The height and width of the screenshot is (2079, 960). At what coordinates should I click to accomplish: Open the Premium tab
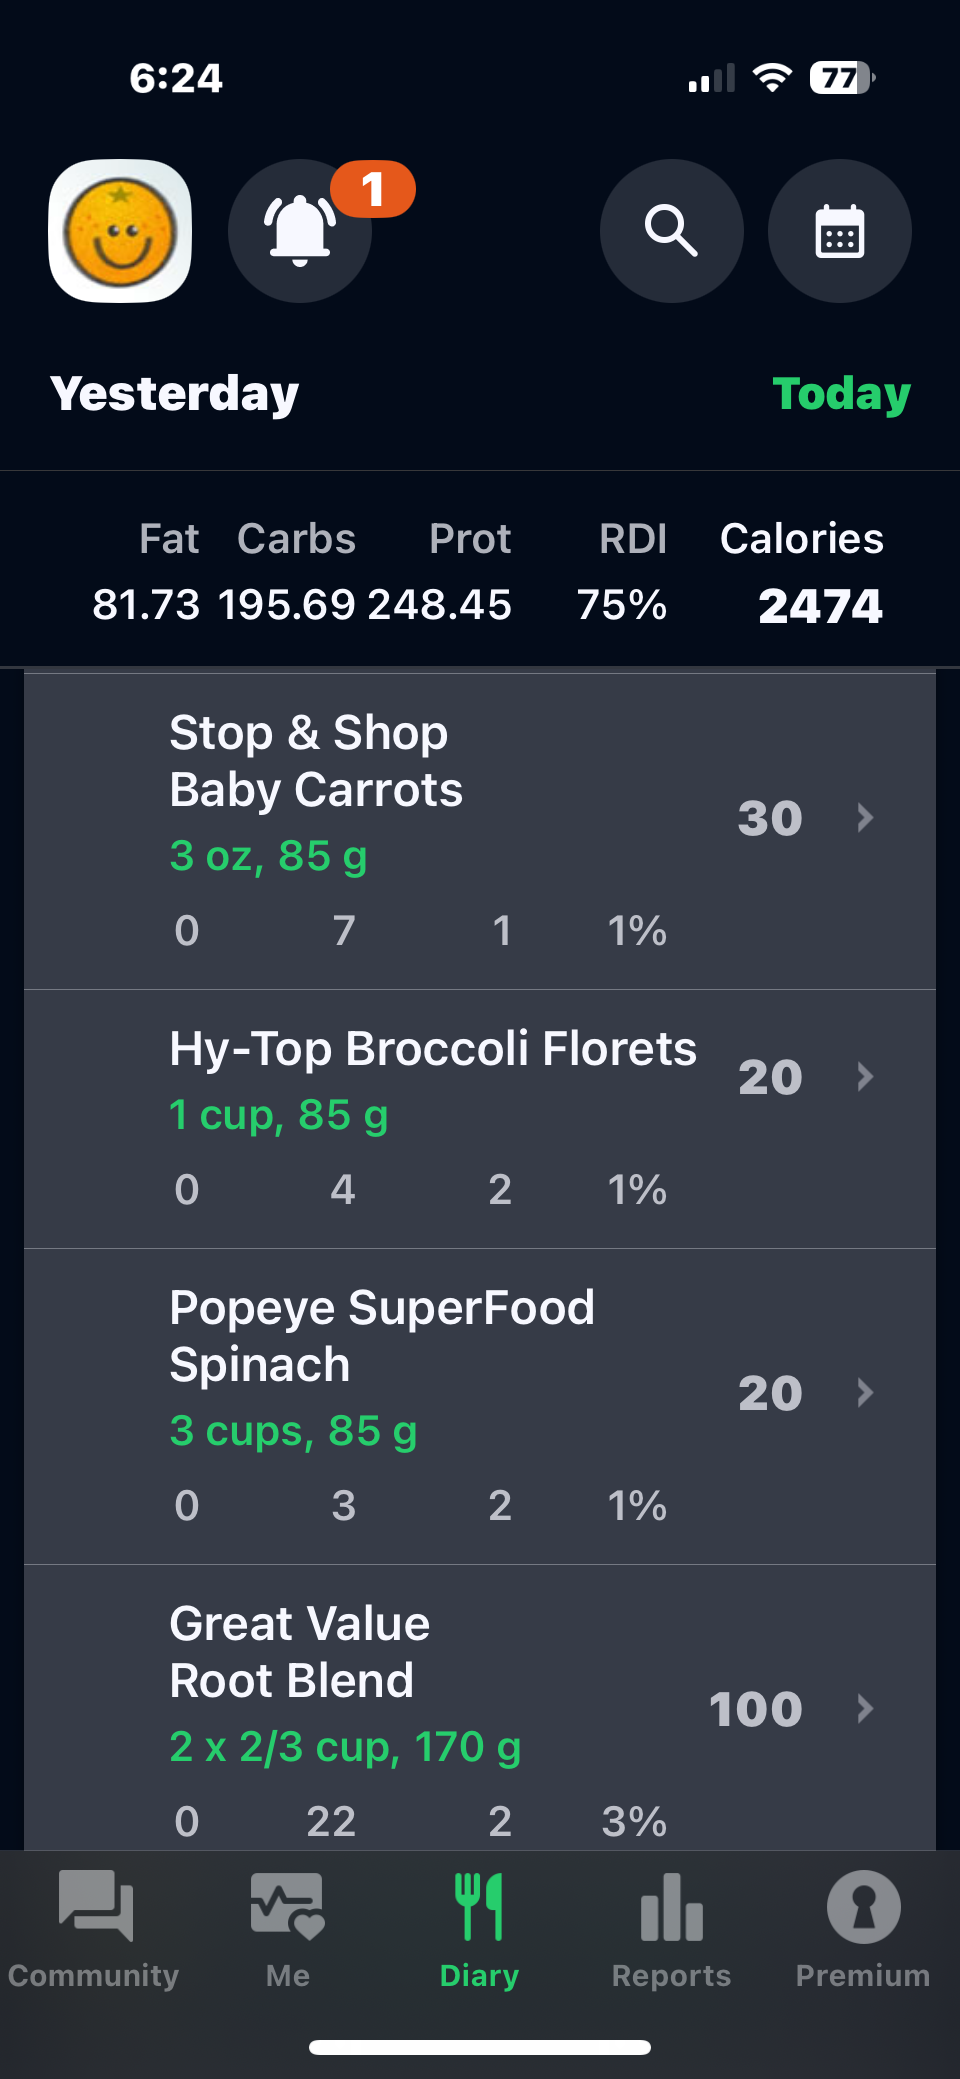click(862, 1926)
